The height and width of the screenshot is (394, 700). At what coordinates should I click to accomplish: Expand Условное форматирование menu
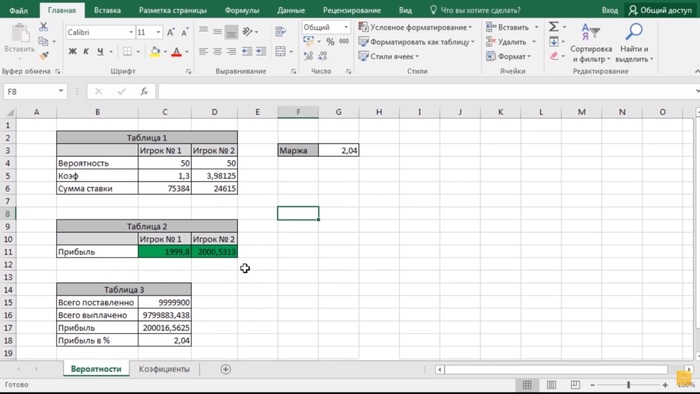415,27
